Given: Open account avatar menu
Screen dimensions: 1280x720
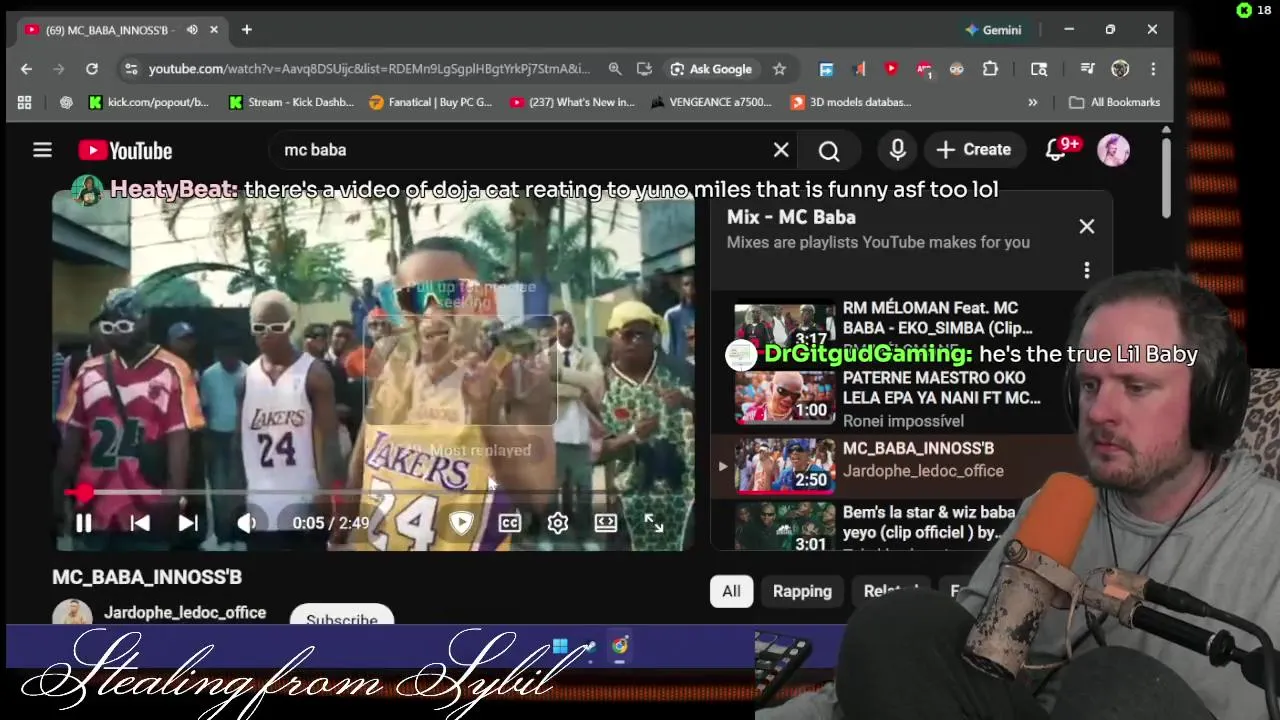Looking at the screenshot, I should 1114,150.
